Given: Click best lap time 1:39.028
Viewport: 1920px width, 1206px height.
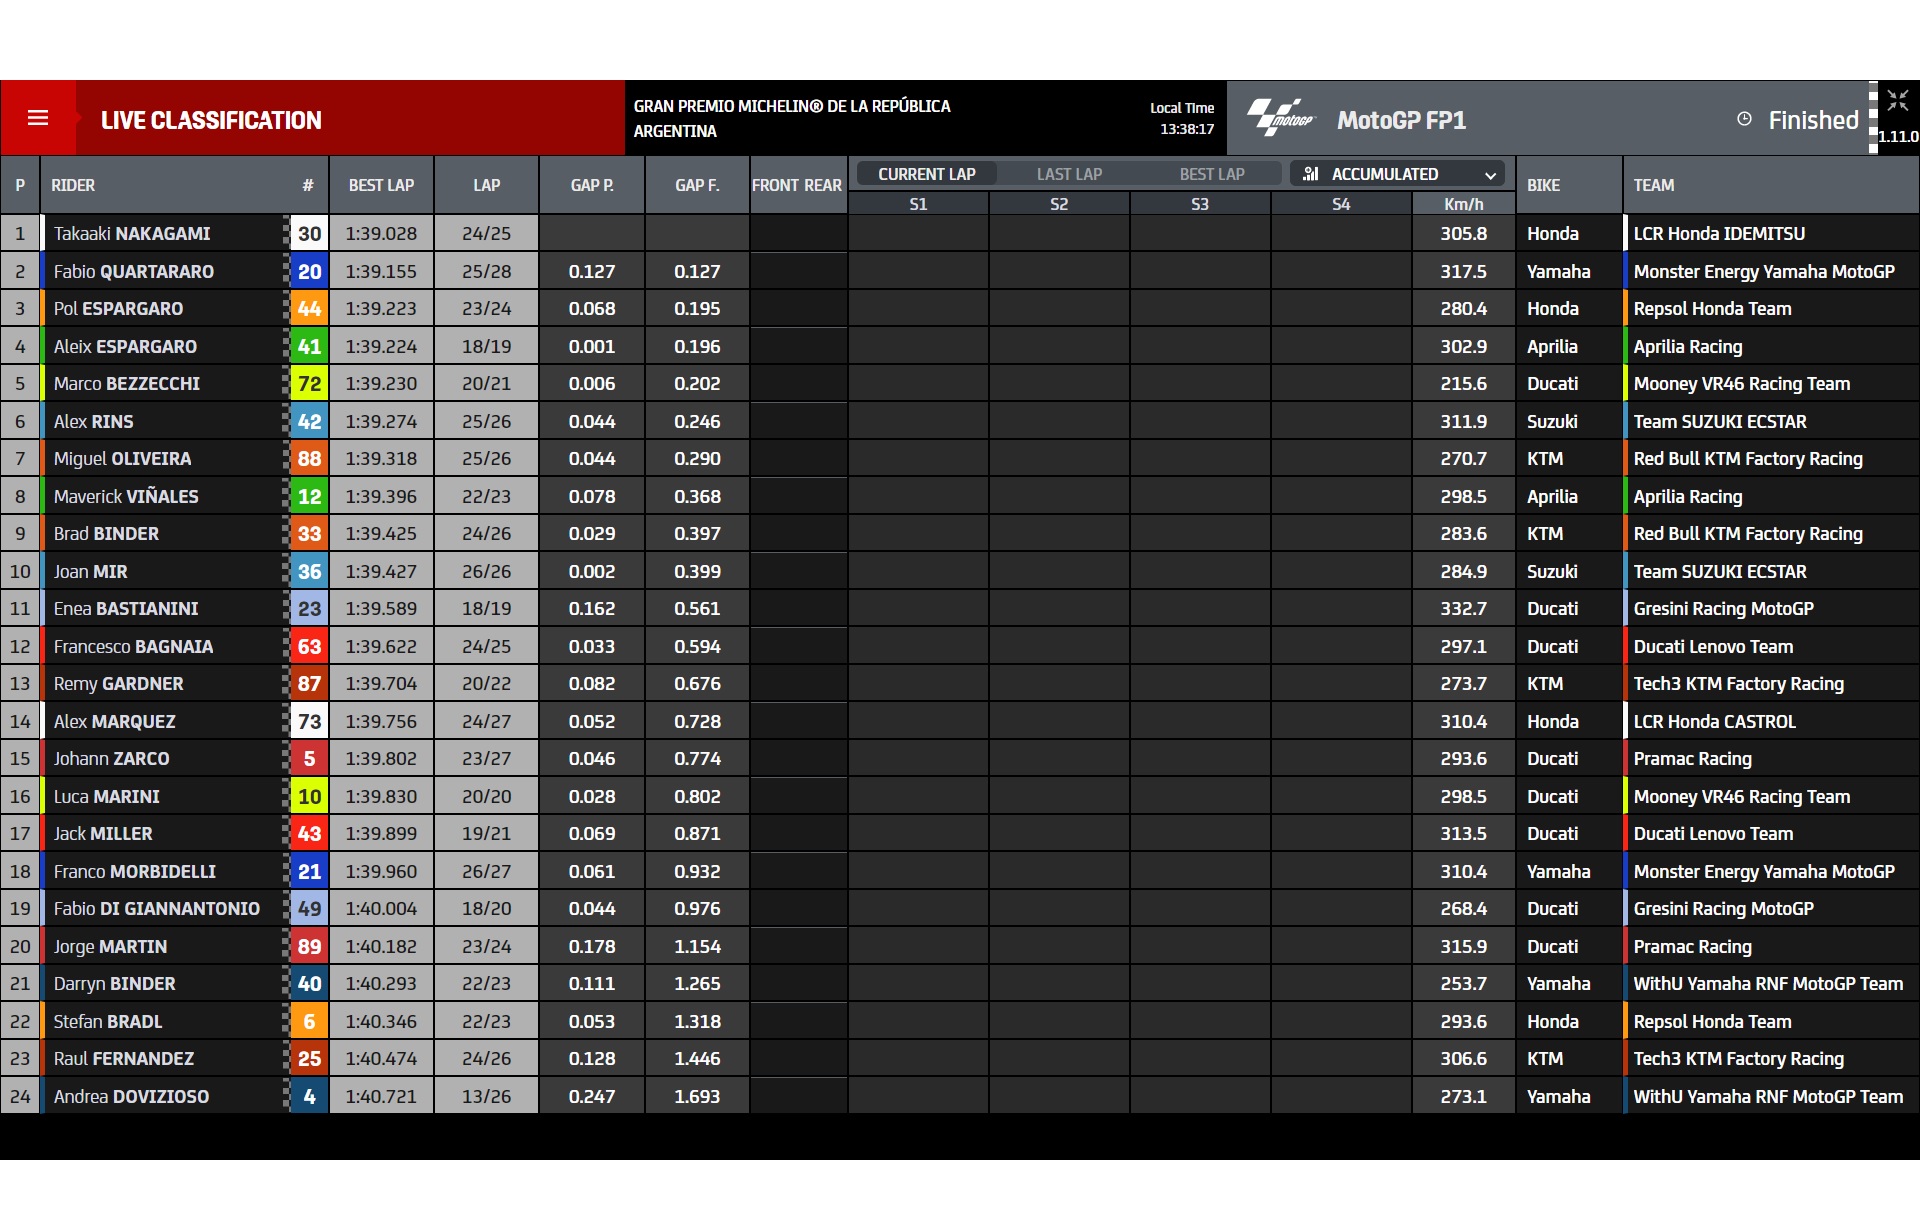Looking at the screenshot, I should (x=381, y=233).
